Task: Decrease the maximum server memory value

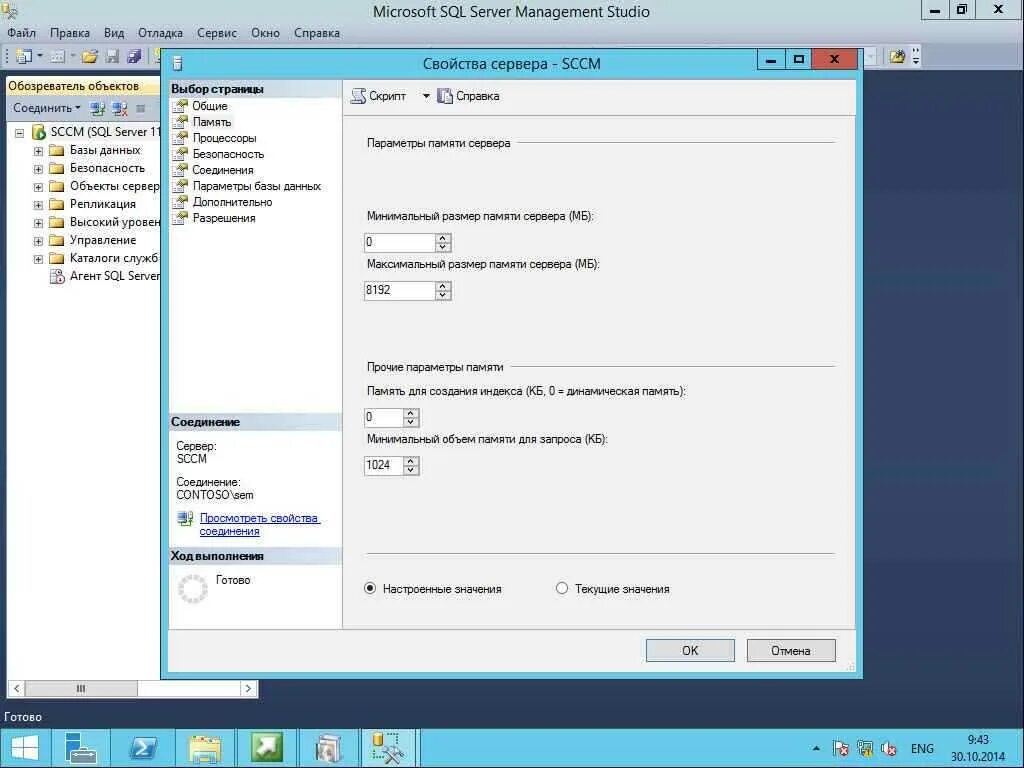Action: [x=443, y=295]
